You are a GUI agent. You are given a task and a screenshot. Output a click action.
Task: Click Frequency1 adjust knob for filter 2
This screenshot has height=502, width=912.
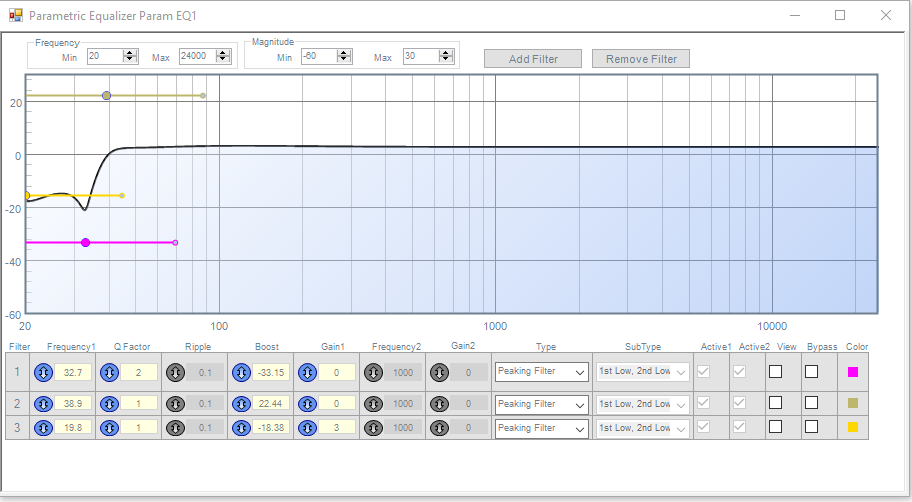tap(43, 404)
